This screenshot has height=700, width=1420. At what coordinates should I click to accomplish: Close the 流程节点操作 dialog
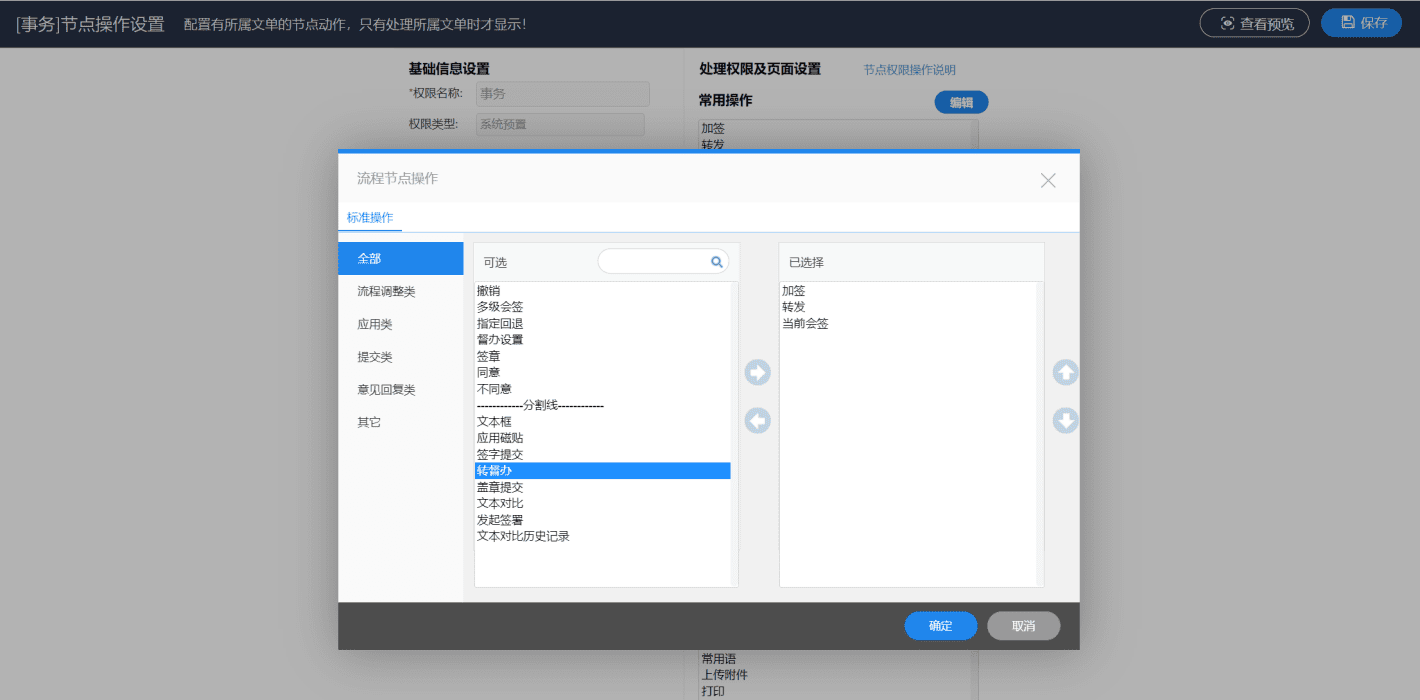(1048, 180)
